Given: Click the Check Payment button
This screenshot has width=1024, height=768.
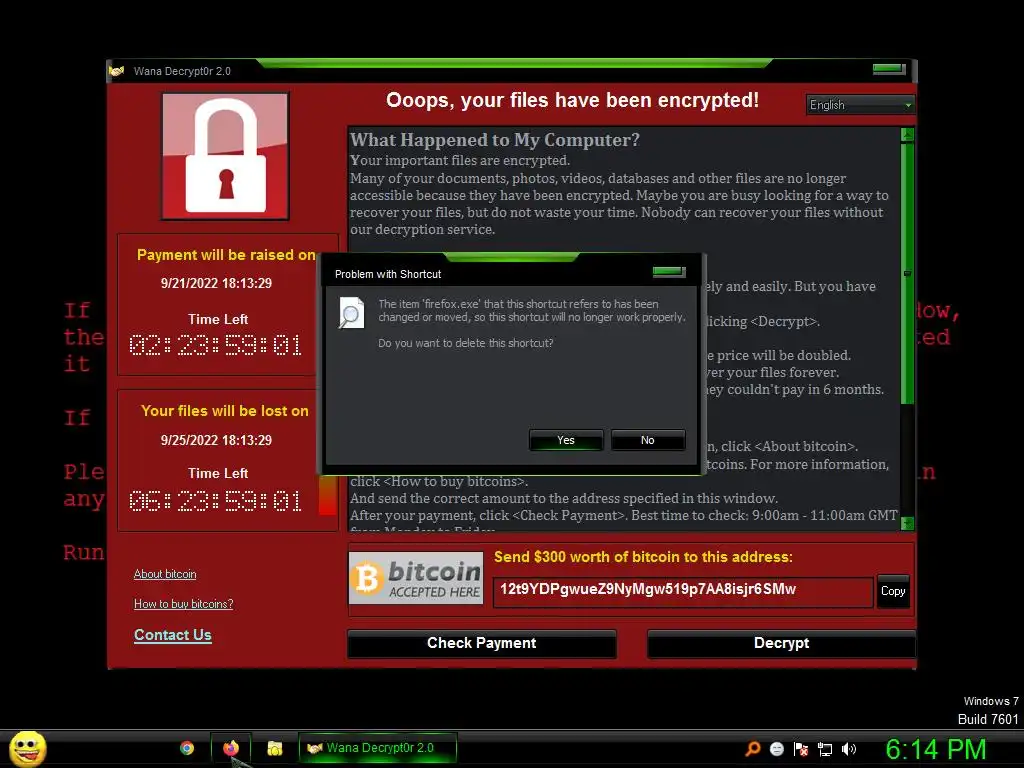Looking at the screenshot, I should 481,643.
